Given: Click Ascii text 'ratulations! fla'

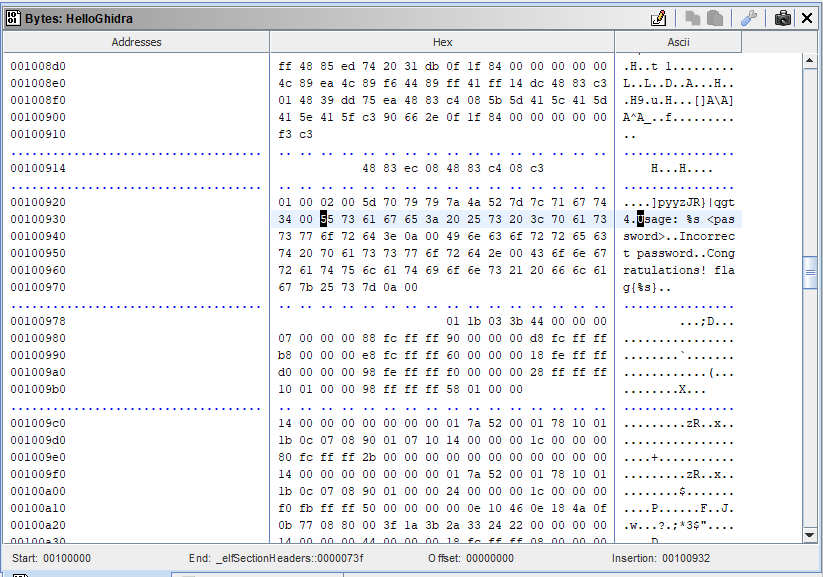Looking at the screenshot, I should point(679,270).
